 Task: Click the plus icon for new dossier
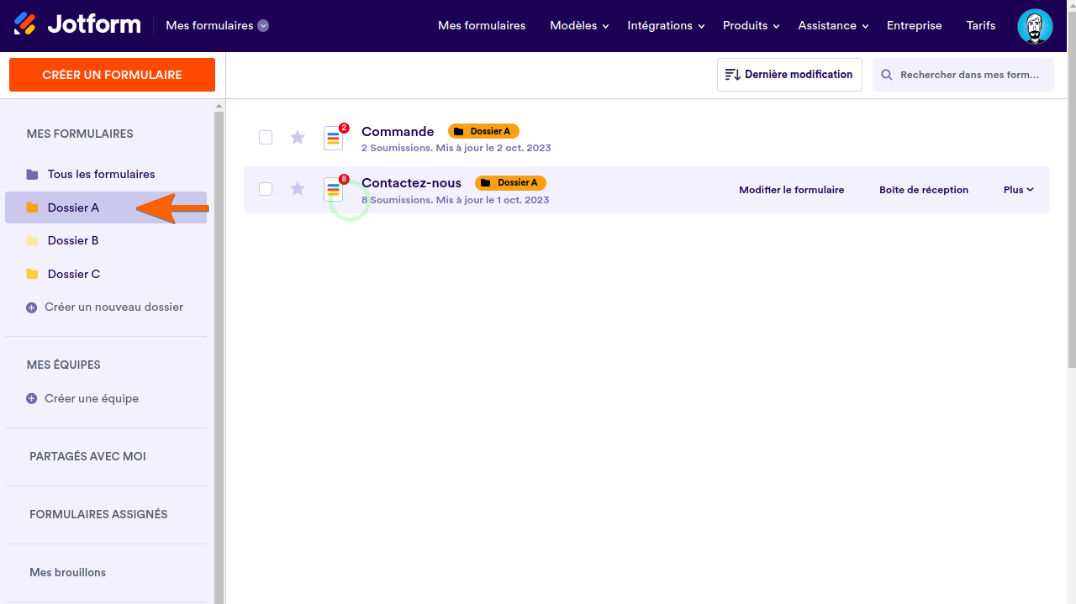tap(32, 307)
